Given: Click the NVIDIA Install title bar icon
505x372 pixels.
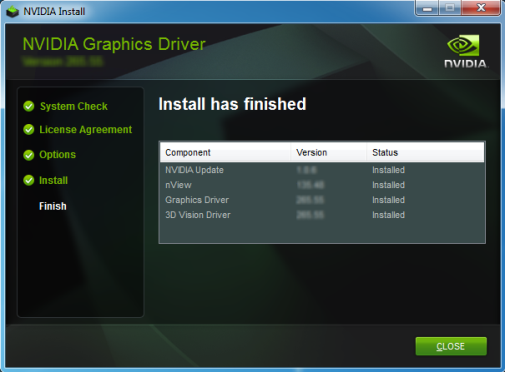Looking at the screenshot, I should pos(12,11).
